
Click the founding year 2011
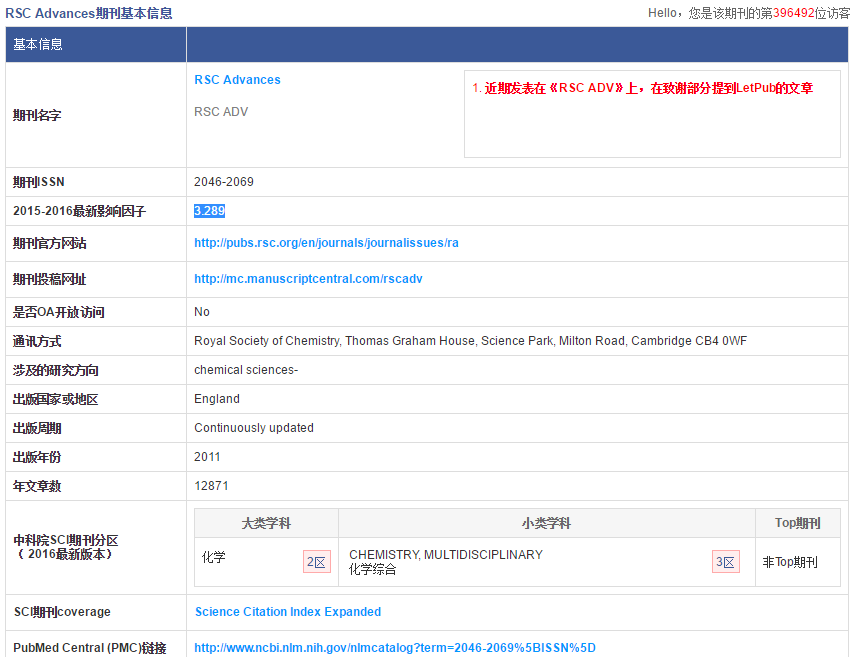207,457
